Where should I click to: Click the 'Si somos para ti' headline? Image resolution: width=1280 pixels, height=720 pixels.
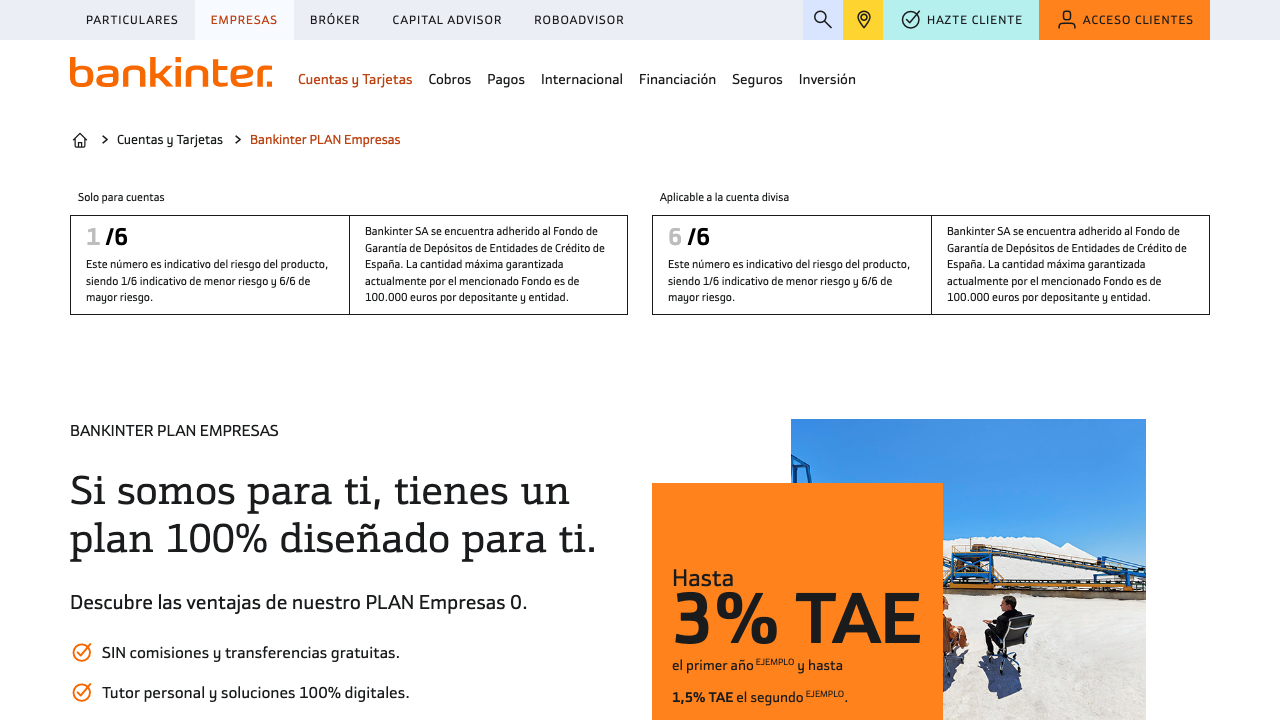[333, 514]
